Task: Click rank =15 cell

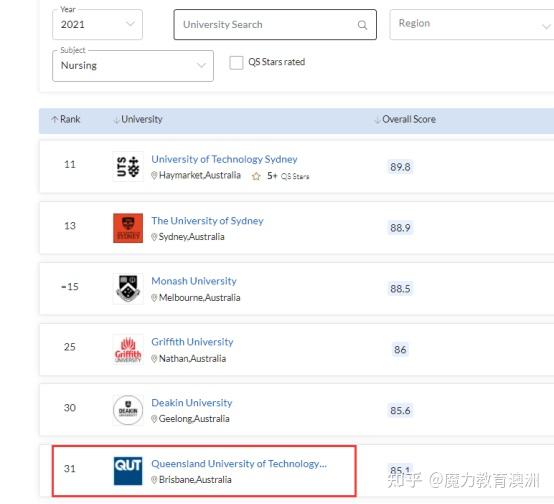Action: pos(70,287)
